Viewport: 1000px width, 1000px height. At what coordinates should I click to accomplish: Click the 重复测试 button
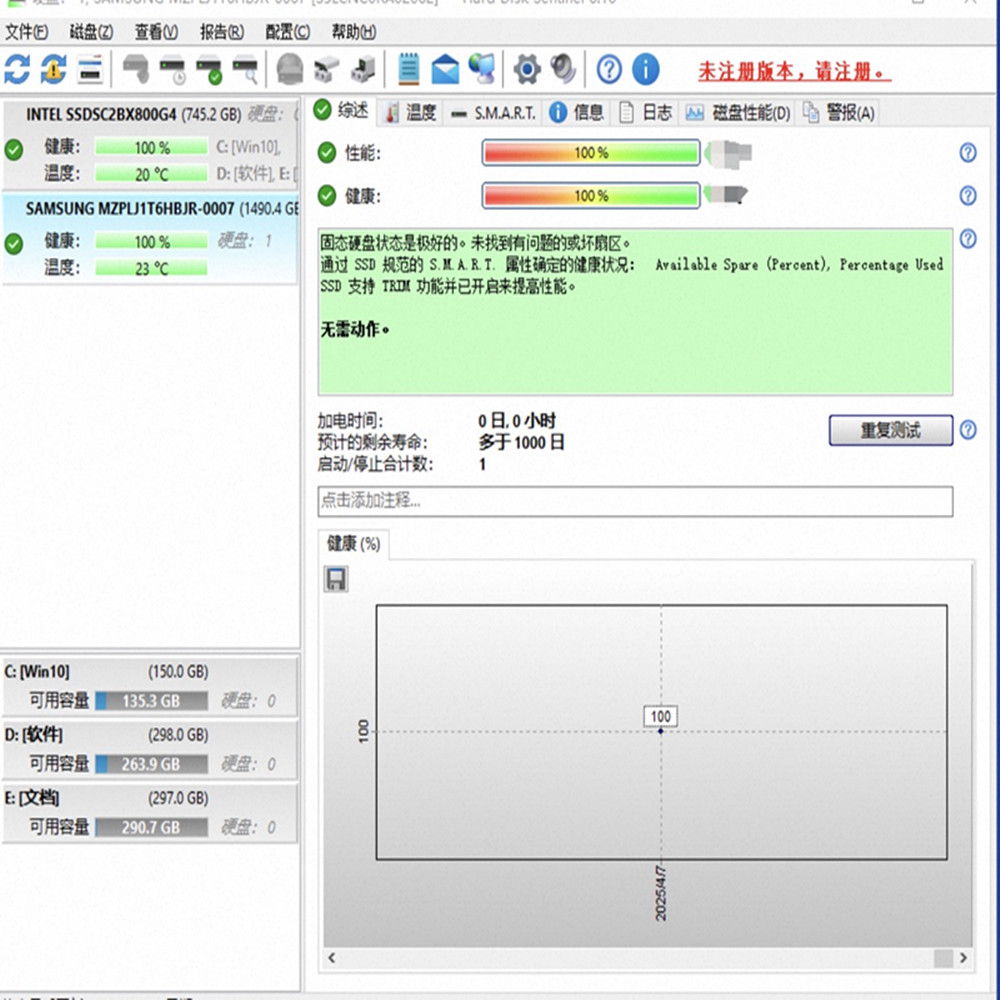[x=890, y=431]
